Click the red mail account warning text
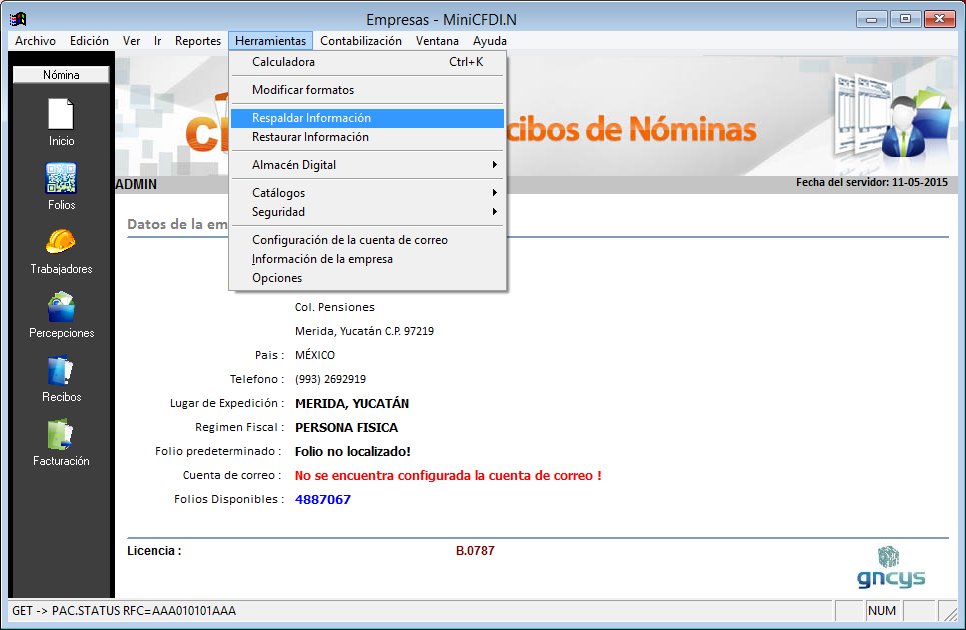966x630 pixels. point(448,475)
